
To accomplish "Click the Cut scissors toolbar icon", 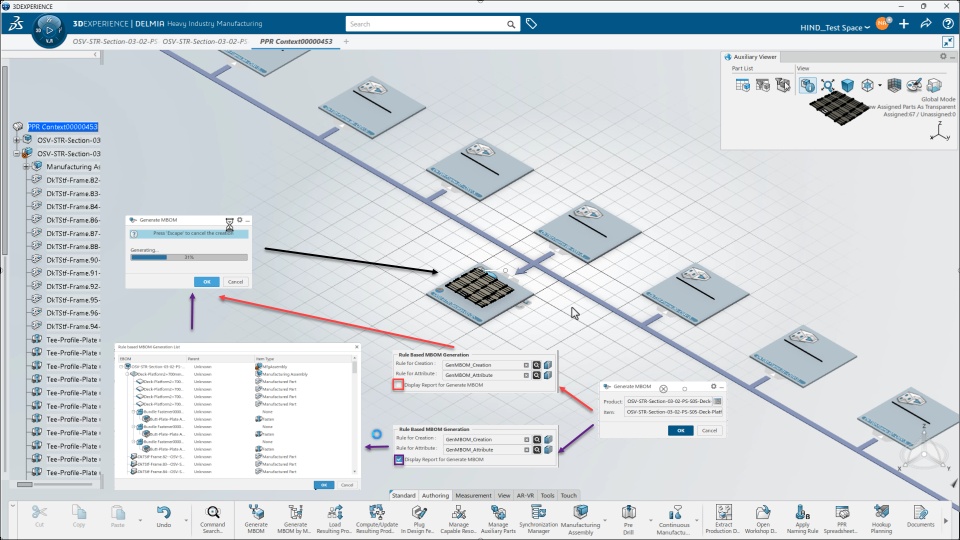I will click(x=39, y=516).
